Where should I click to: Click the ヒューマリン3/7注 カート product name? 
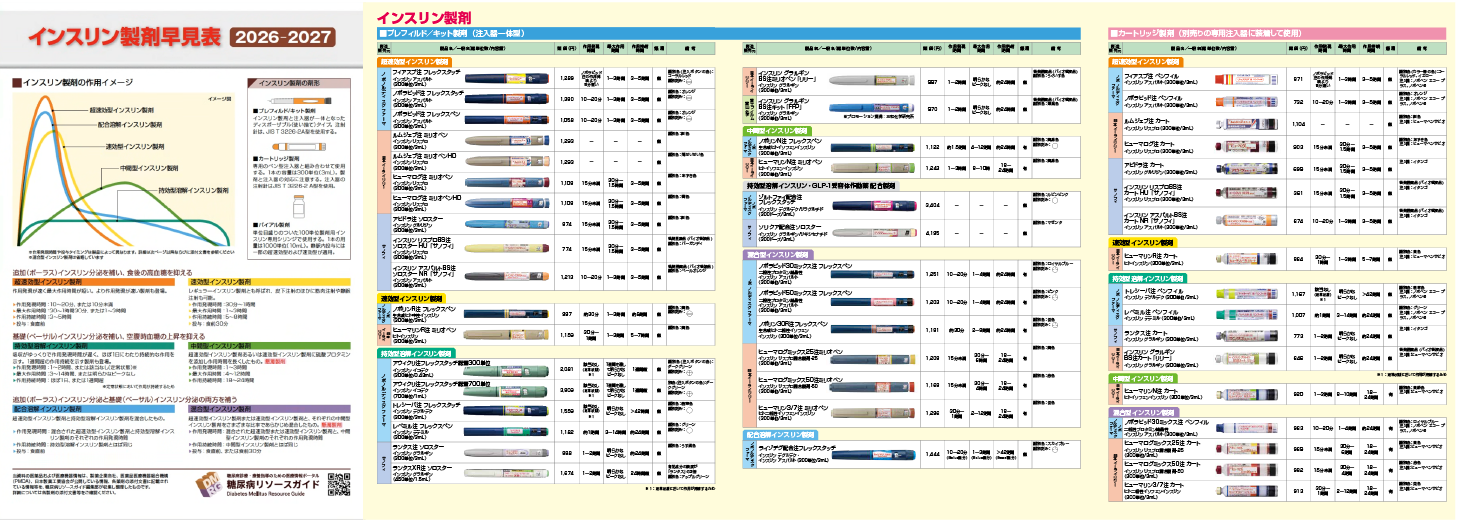click(x=1154, y=485)
